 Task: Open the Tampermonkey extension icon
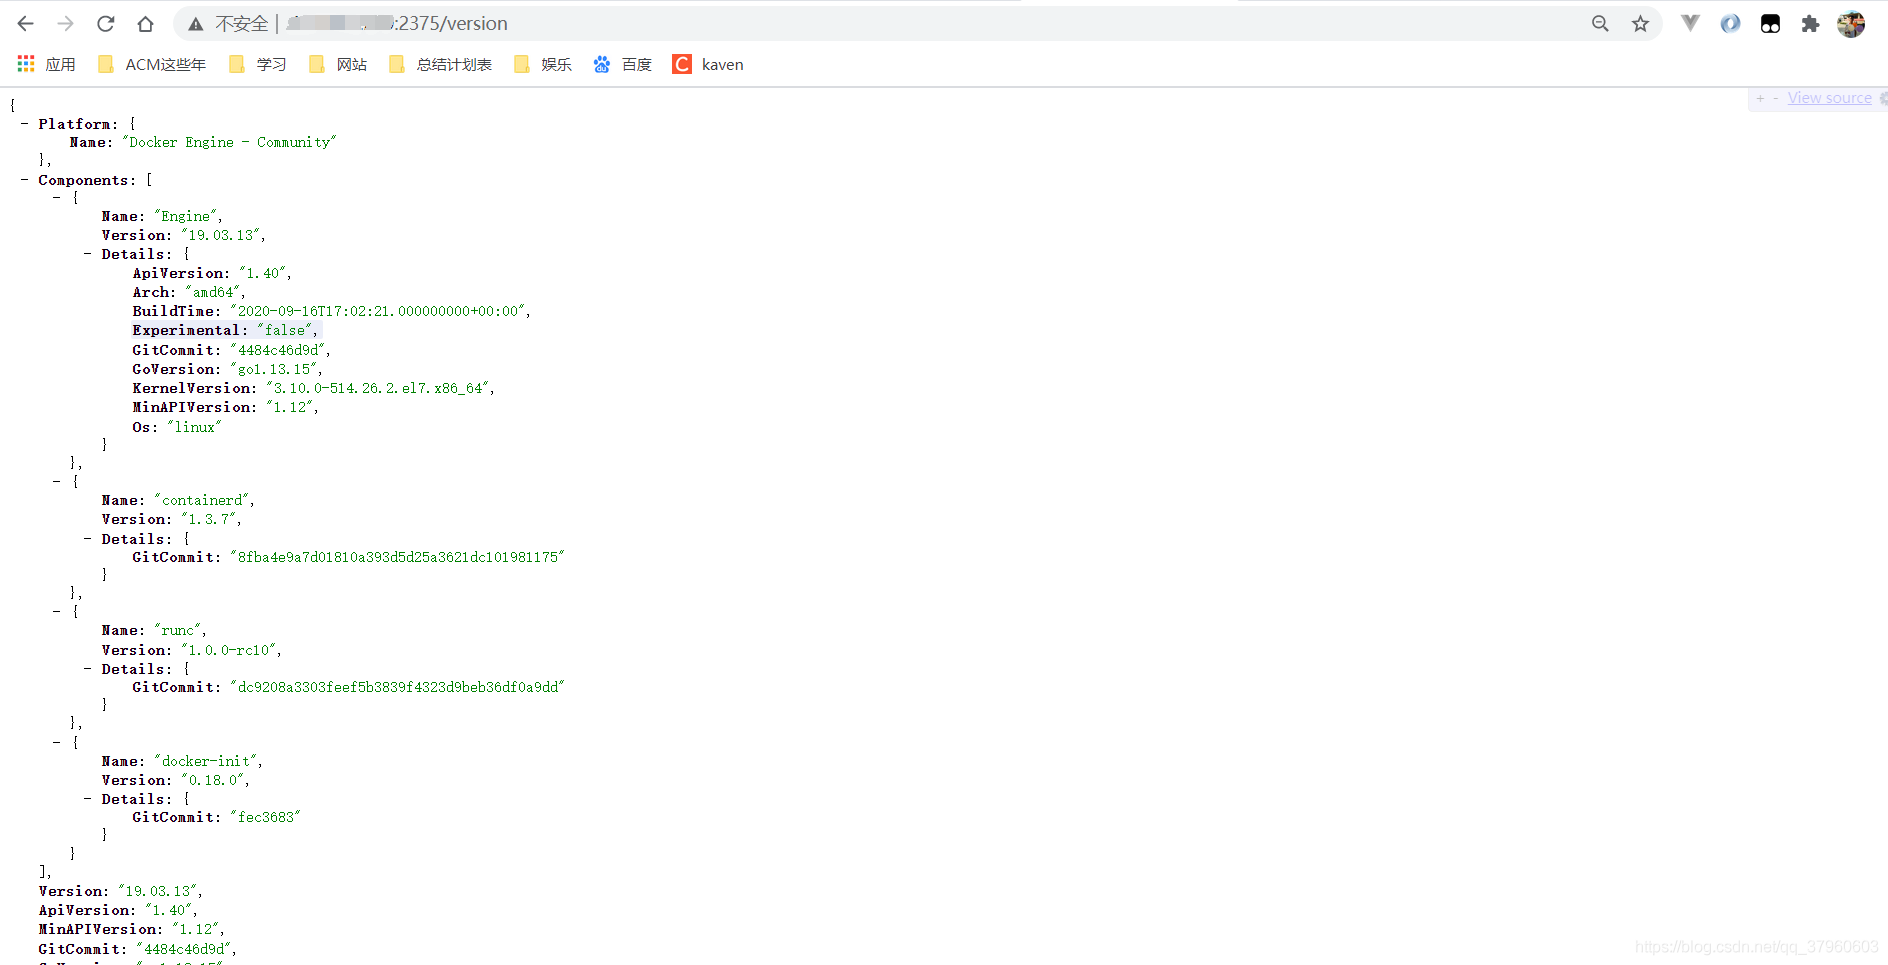[1770, 24]
